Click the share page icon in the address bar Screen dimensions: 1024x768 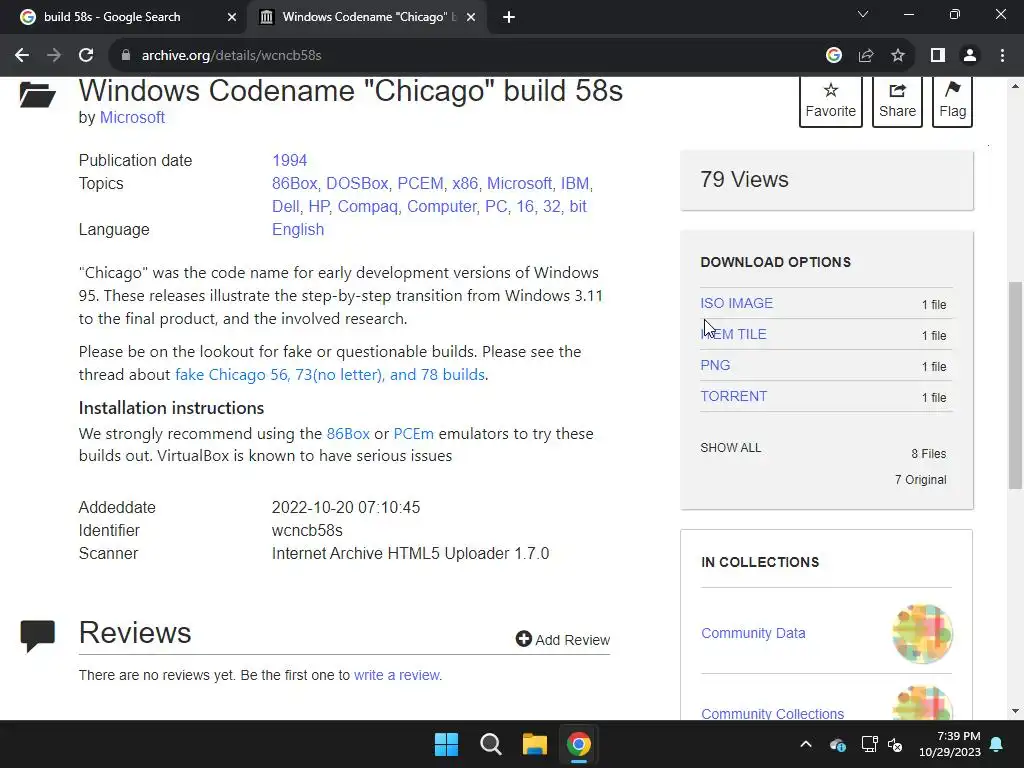(x=866, y=56)
